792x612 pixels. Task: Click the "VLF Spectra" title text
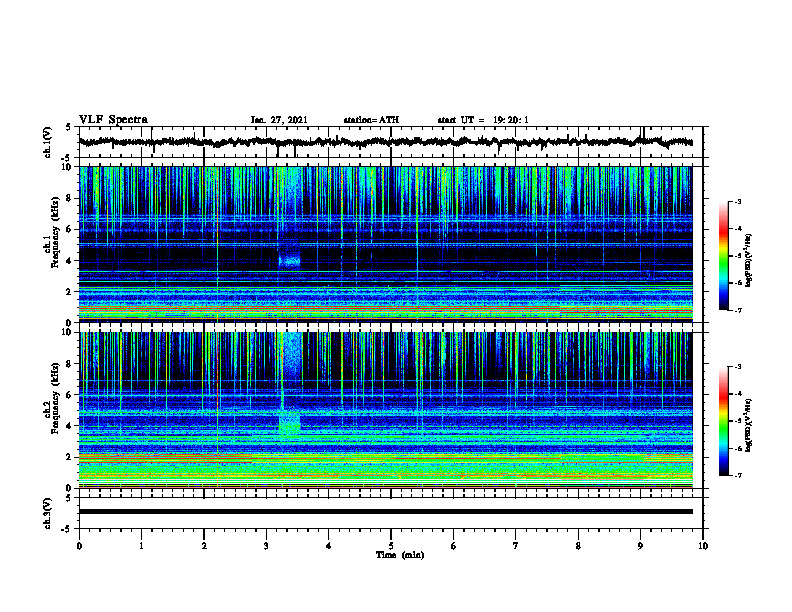click(x=113, y=120)
